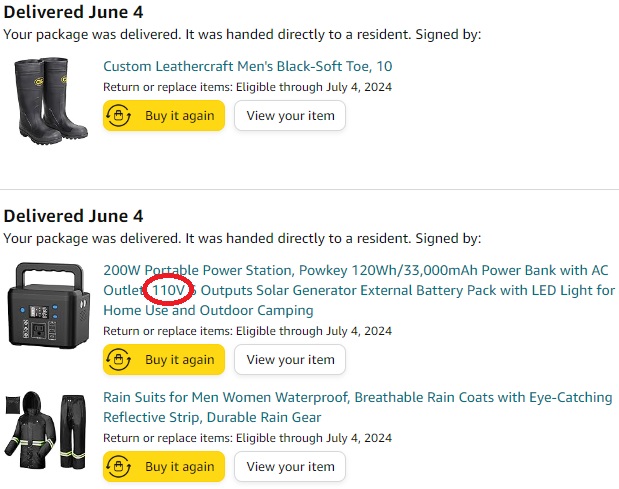Click rain suit return eligibility text

click(248, 438)
